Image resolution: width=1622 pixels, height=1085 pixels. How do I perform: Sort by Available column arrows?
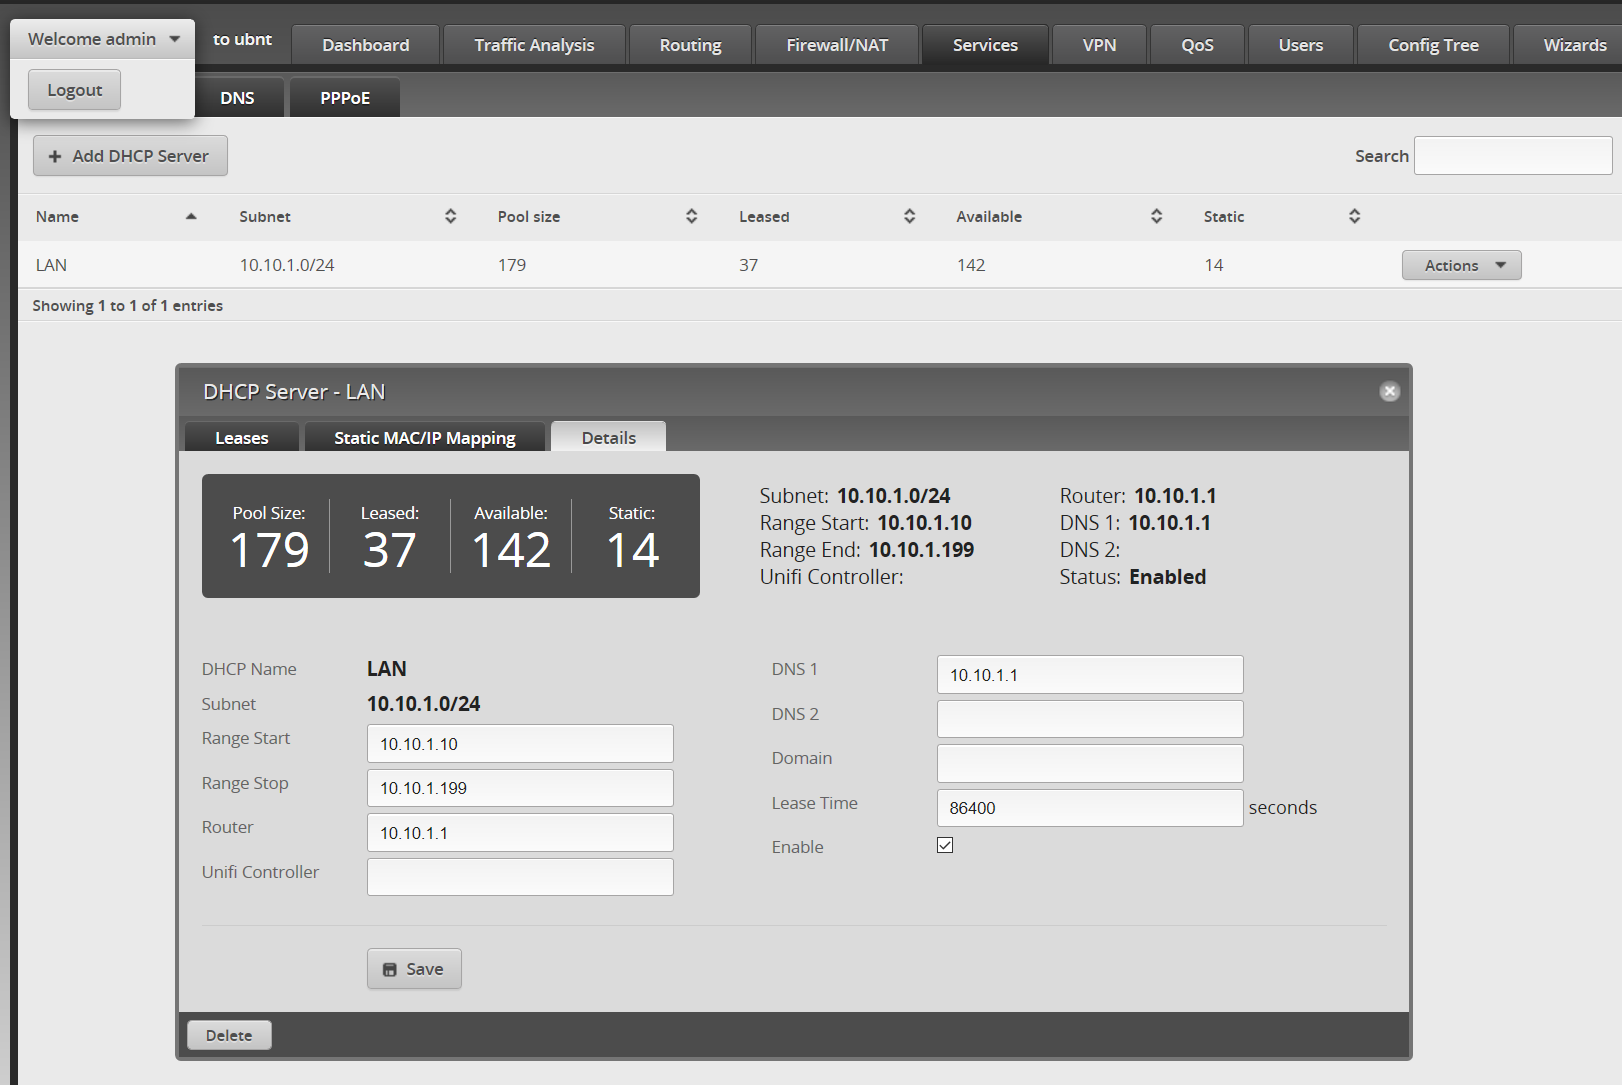[x=1156, y=217]
